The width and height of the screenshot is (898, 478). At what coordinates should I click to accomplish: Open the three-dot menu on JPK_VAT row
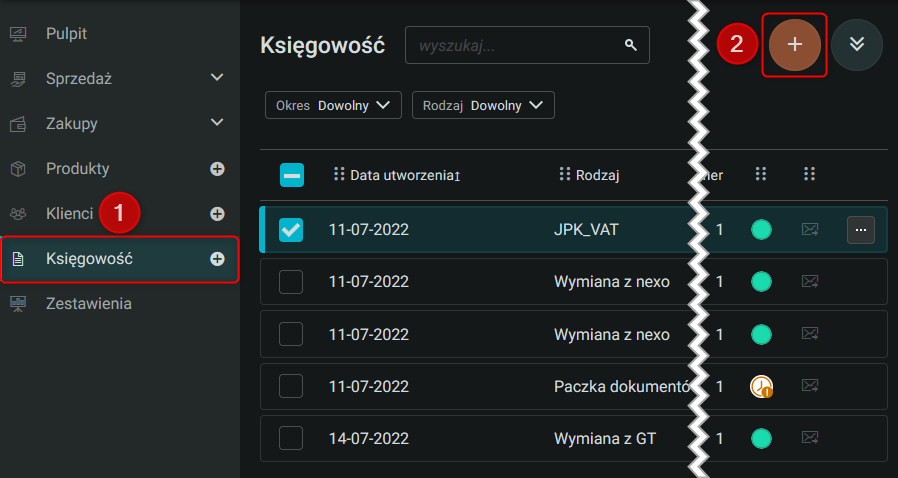pos(861,230)
